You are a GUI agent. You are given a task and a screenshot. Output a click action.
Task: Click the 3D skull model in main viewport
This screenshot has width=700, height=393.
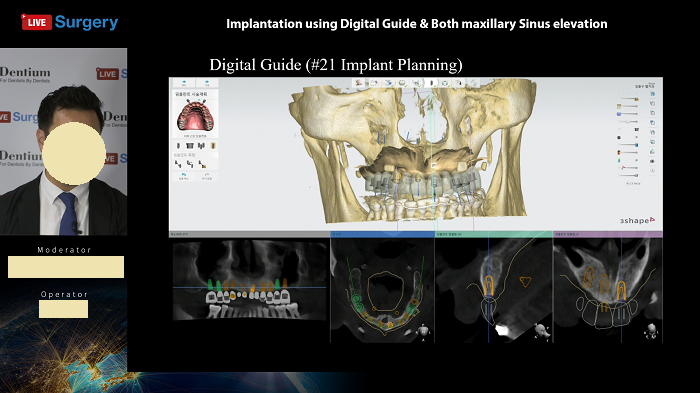(411, 152)
